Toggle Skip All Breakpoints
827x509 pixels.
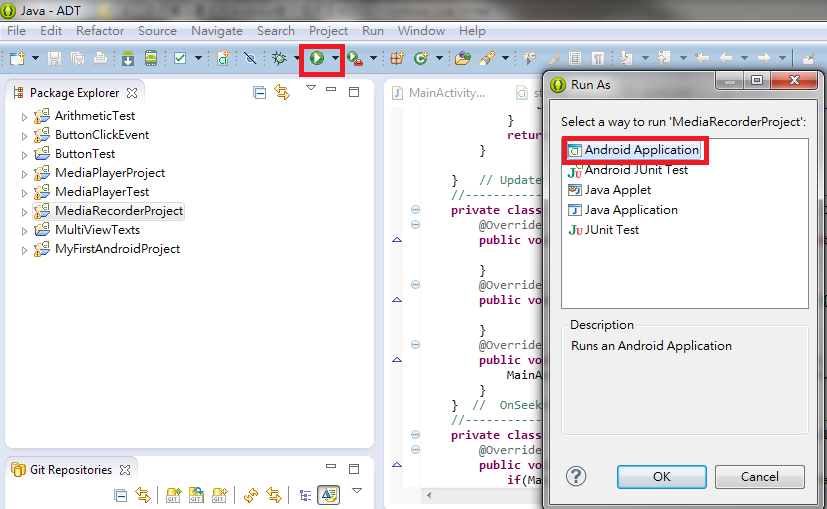tap(251, 58)
